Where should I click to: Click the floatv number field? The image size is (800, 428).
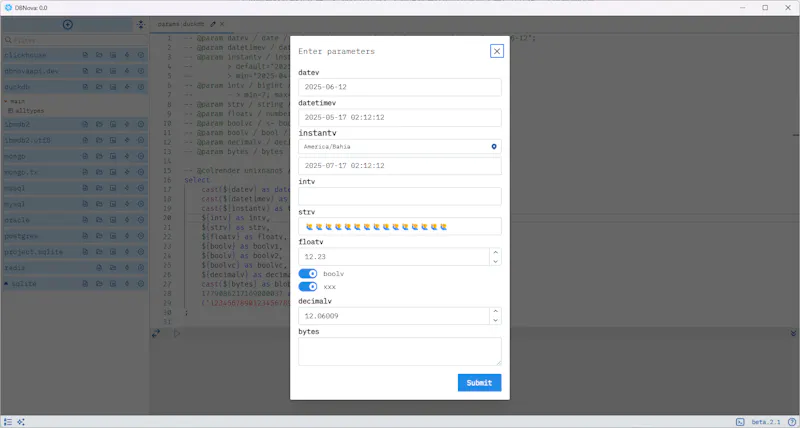(394, 257)
